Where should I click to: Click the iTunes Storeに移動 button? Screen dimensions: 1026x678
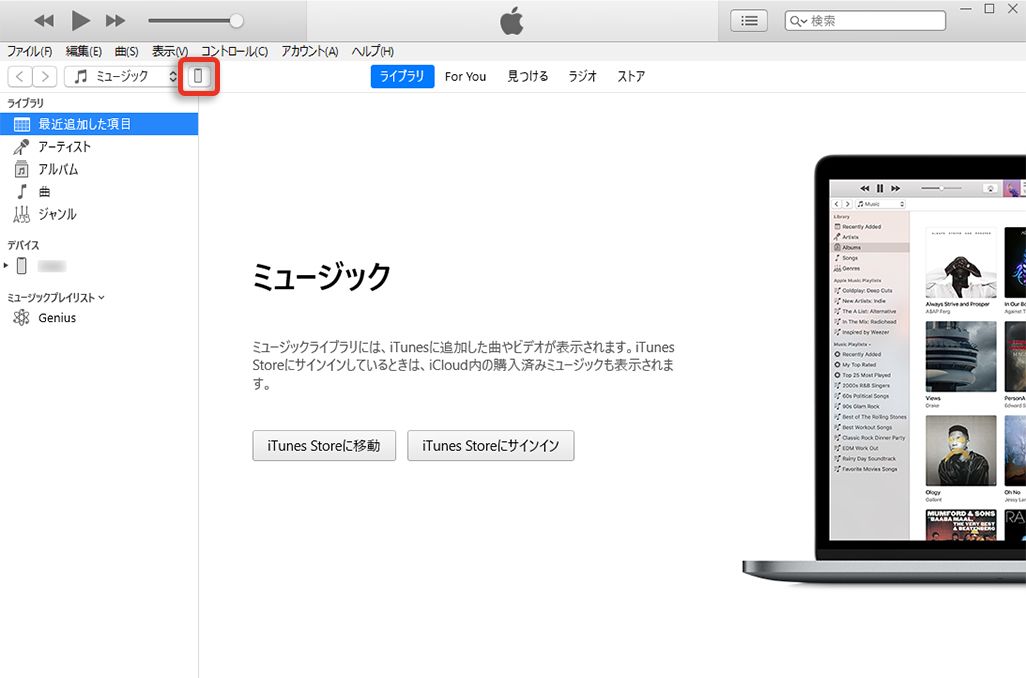click(324, 446)
